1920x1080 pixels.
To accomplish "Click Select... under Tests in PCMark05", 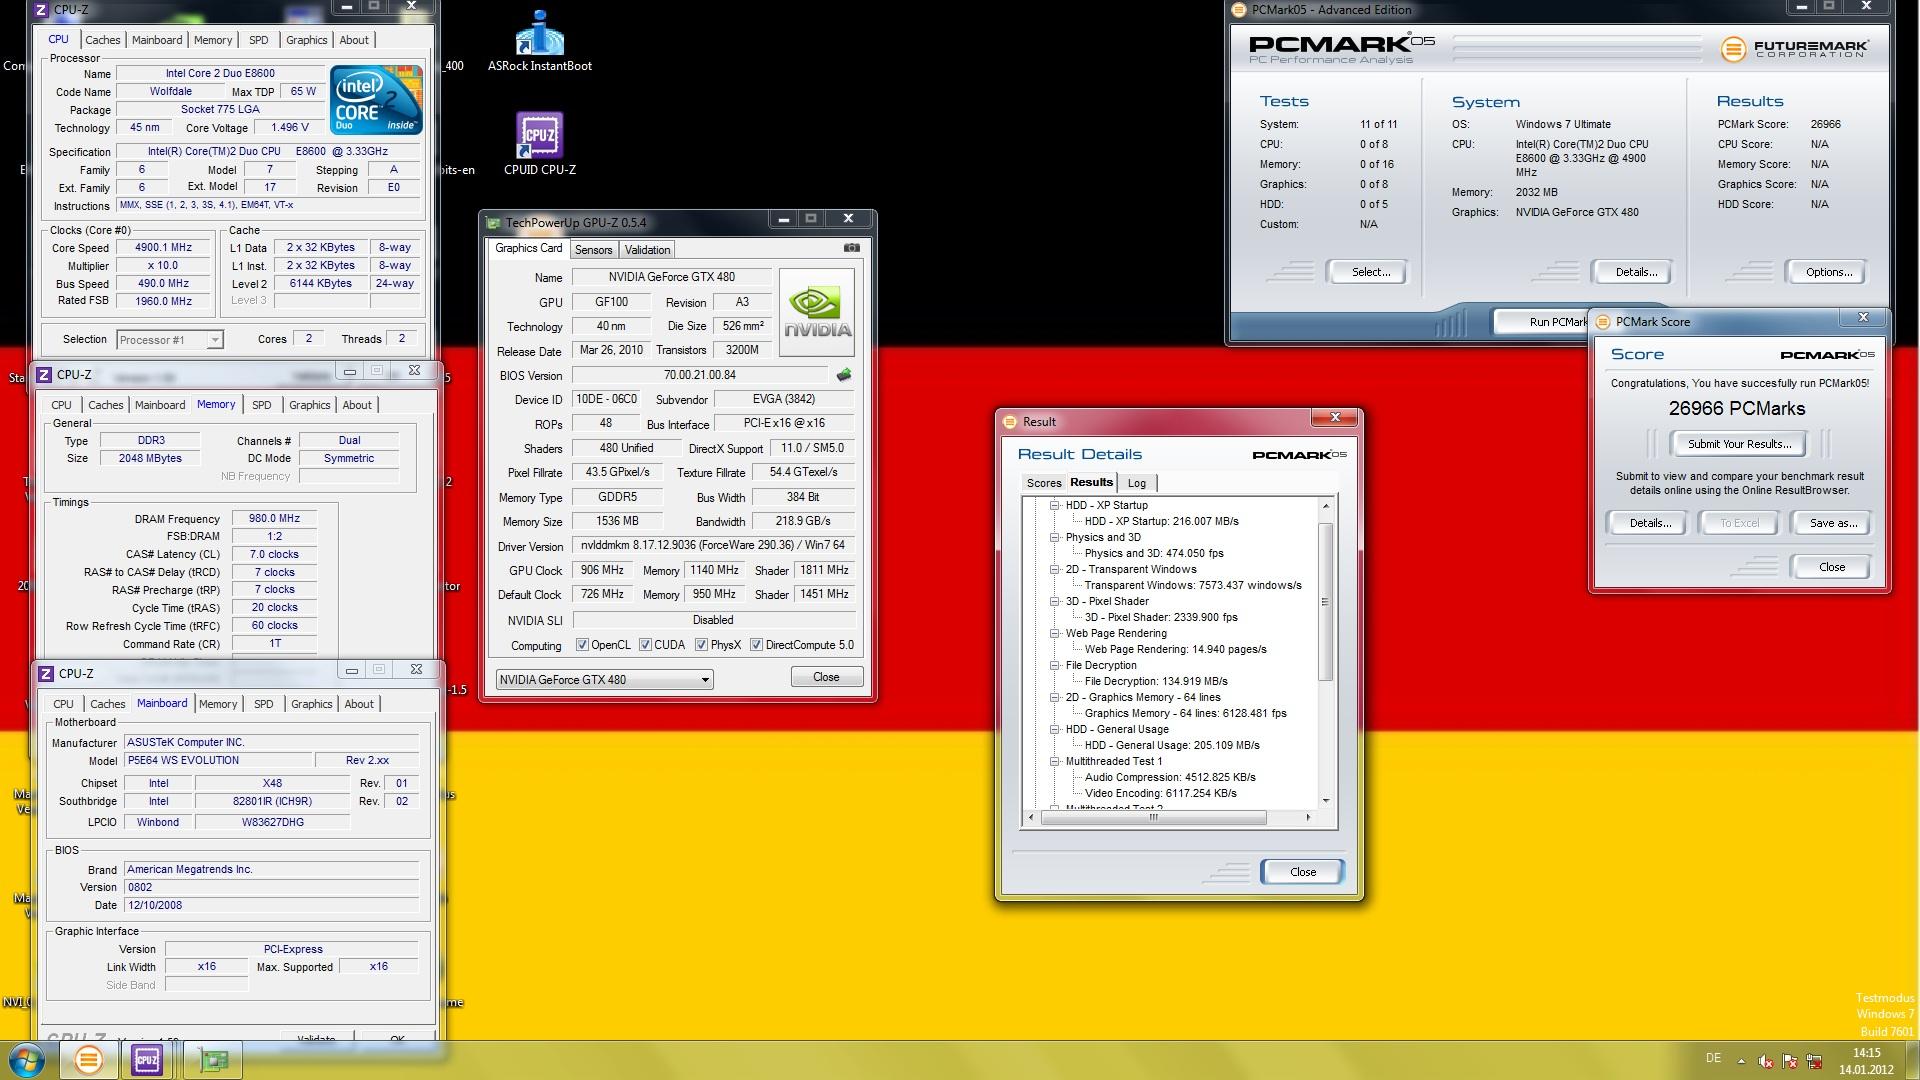I will [x=1370, y=272].
